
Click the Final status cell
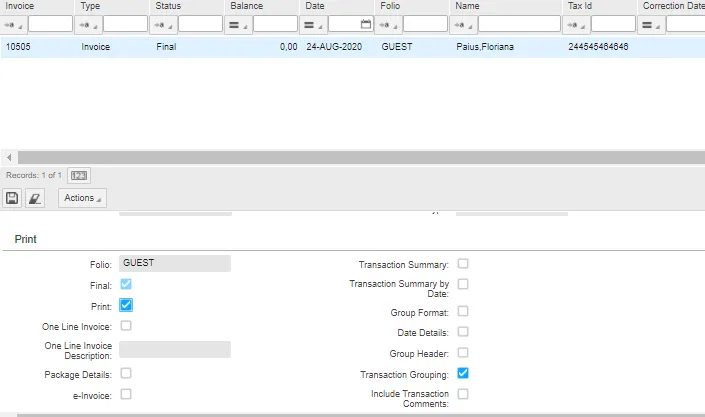click(166, 47)
